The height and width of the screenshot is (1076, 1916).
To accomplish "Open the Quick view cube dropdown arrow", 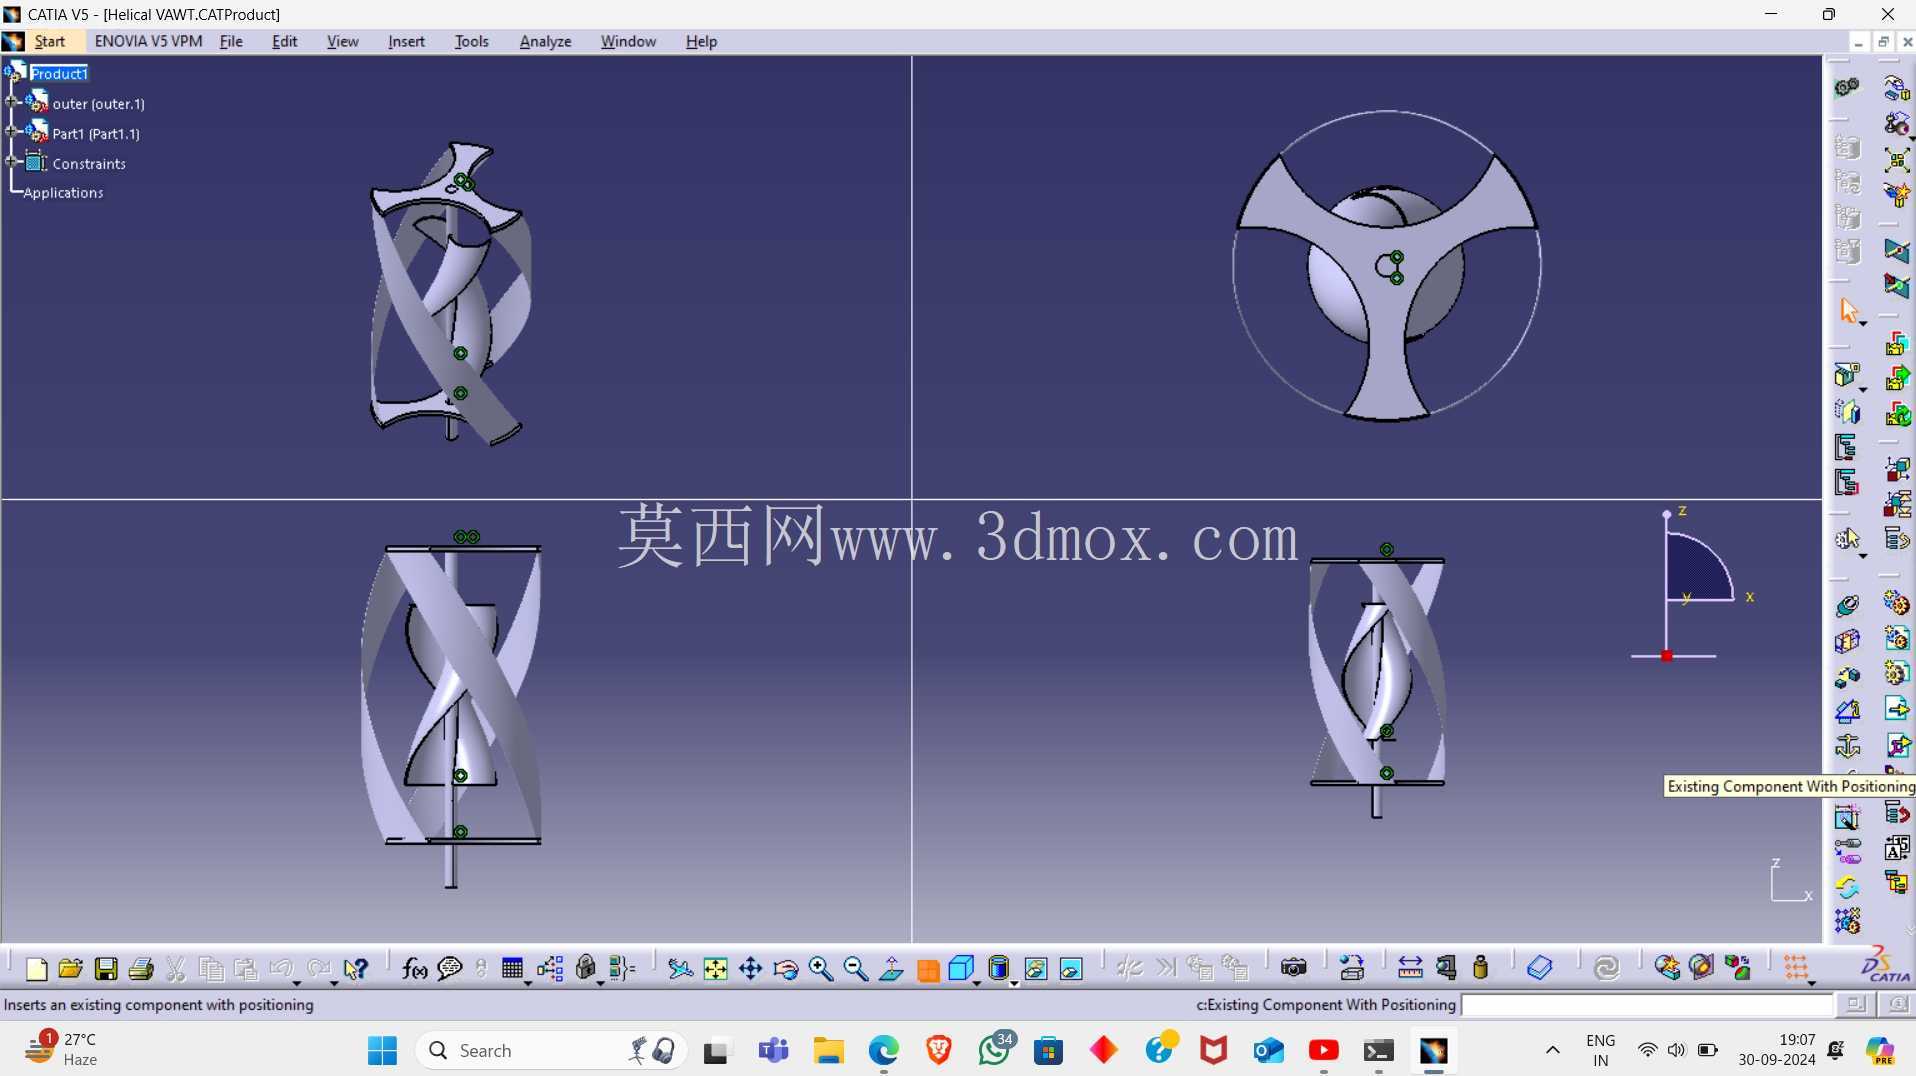I will (x=976, y=983).
